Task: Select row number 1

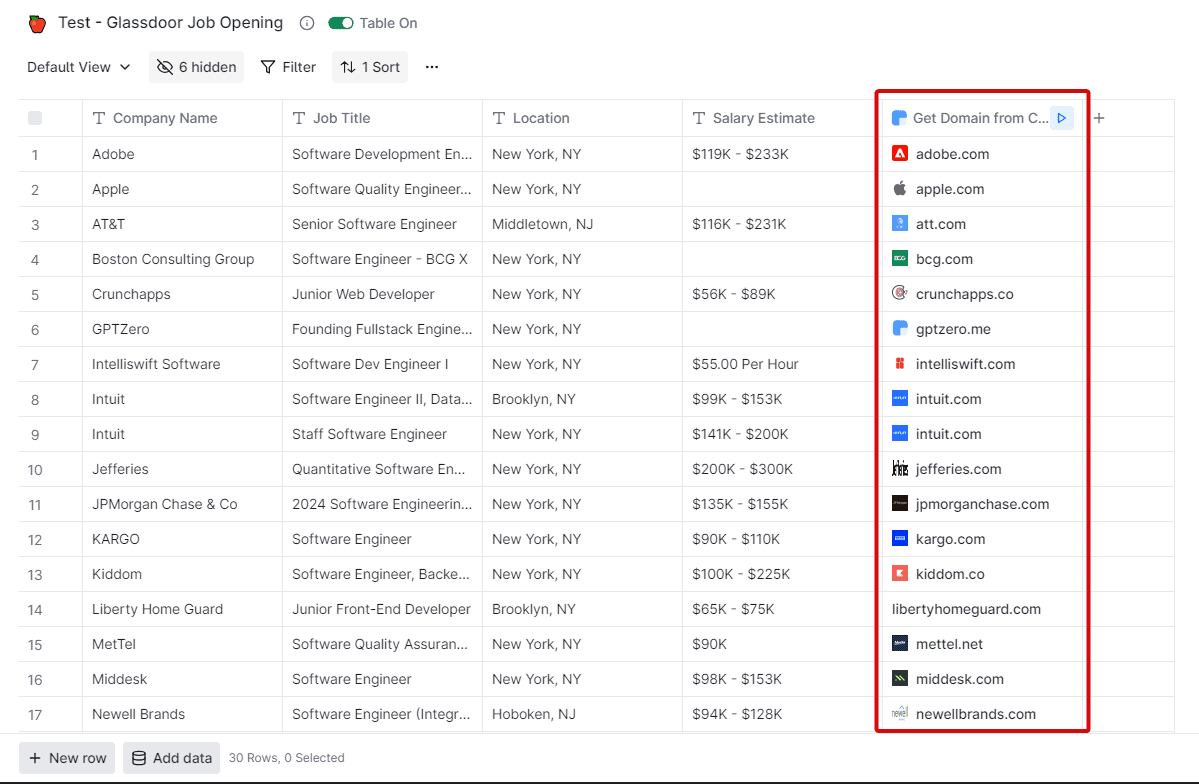Action: (x=35, y=155)
